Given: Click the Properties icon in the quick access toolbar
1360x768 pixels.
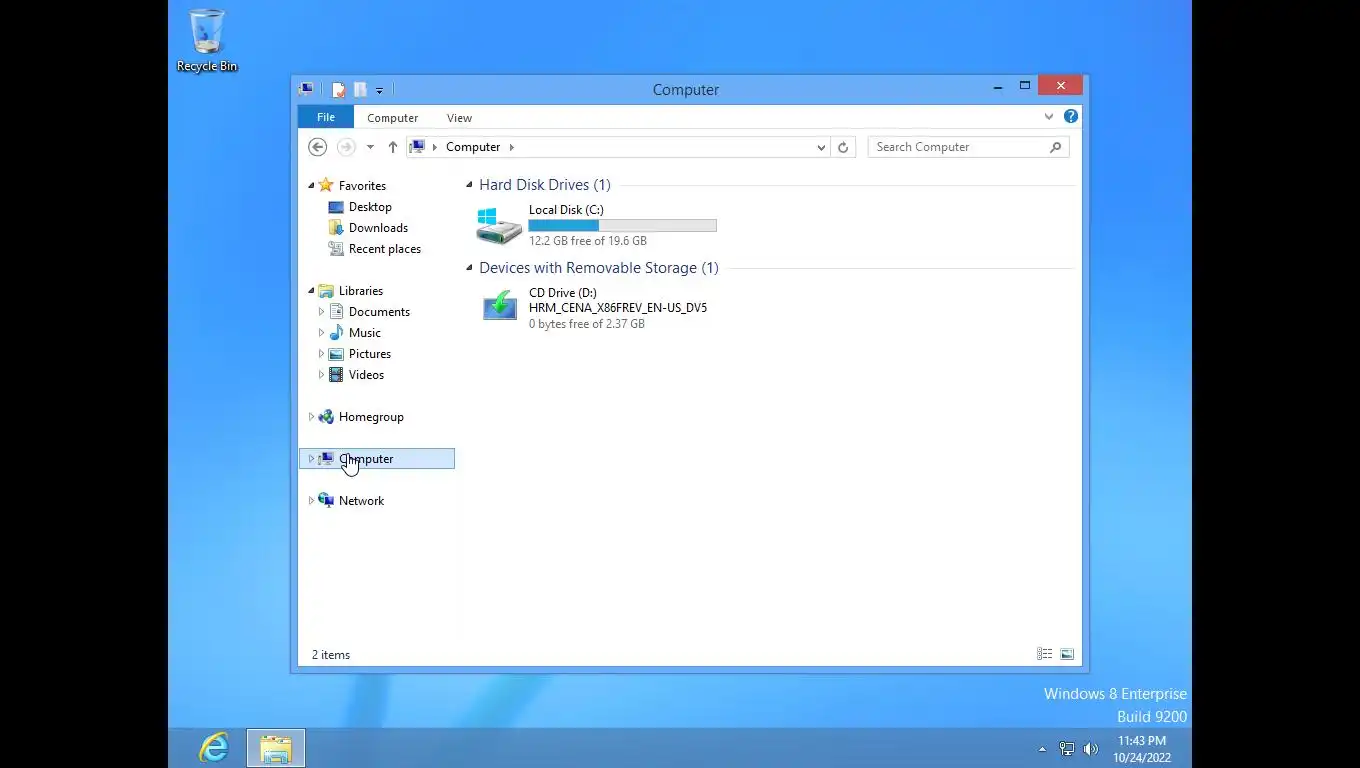Looking at the screenshot, I should [339, 90].
